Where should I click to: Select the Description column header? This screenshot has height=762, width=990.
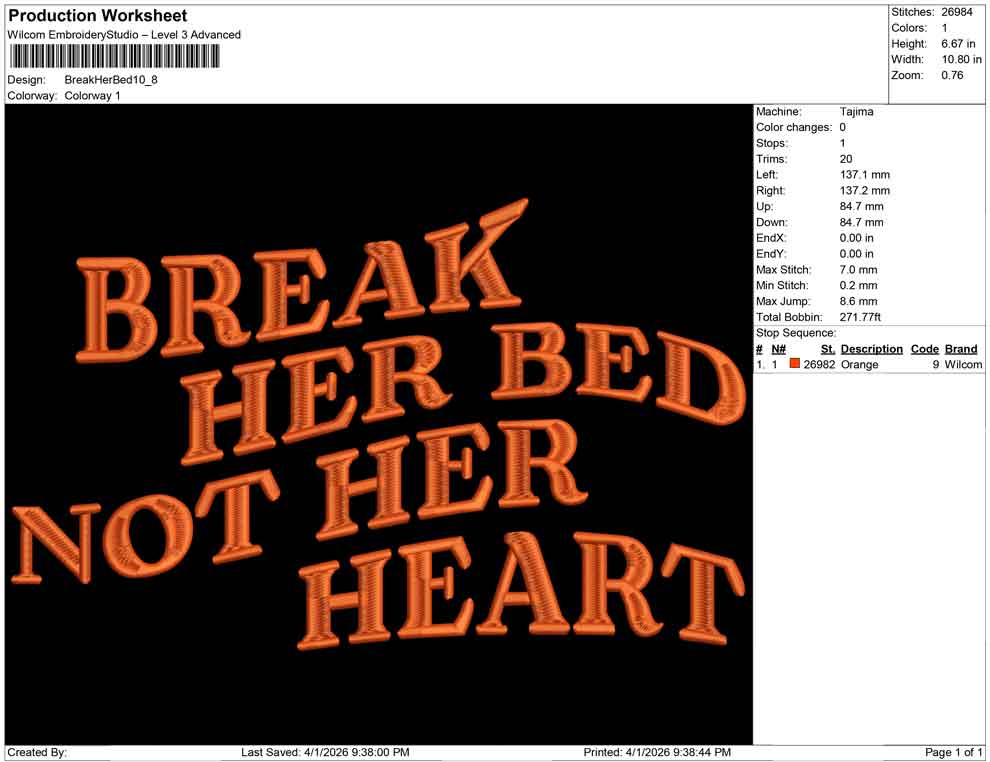pyautogui.click(x=872, y=348)
